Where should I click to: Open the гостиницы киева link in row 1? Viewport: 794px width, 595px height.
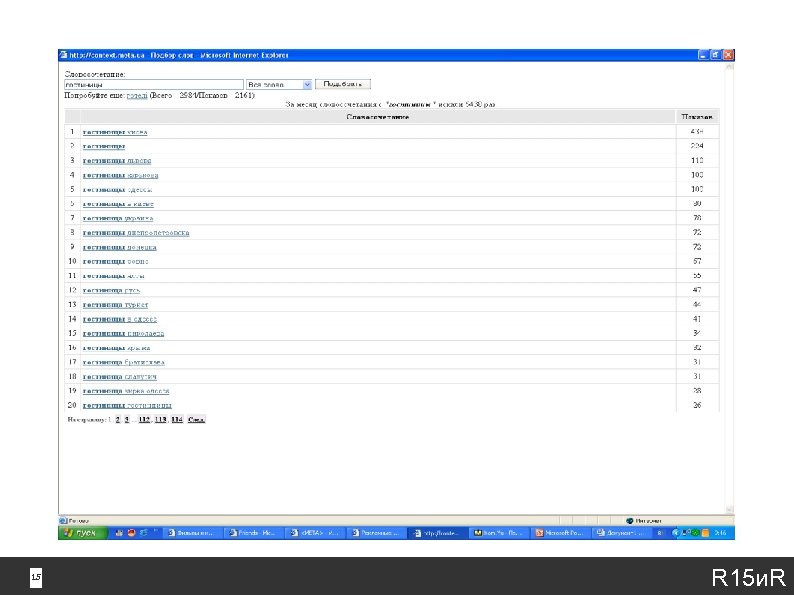coord(115,132)
